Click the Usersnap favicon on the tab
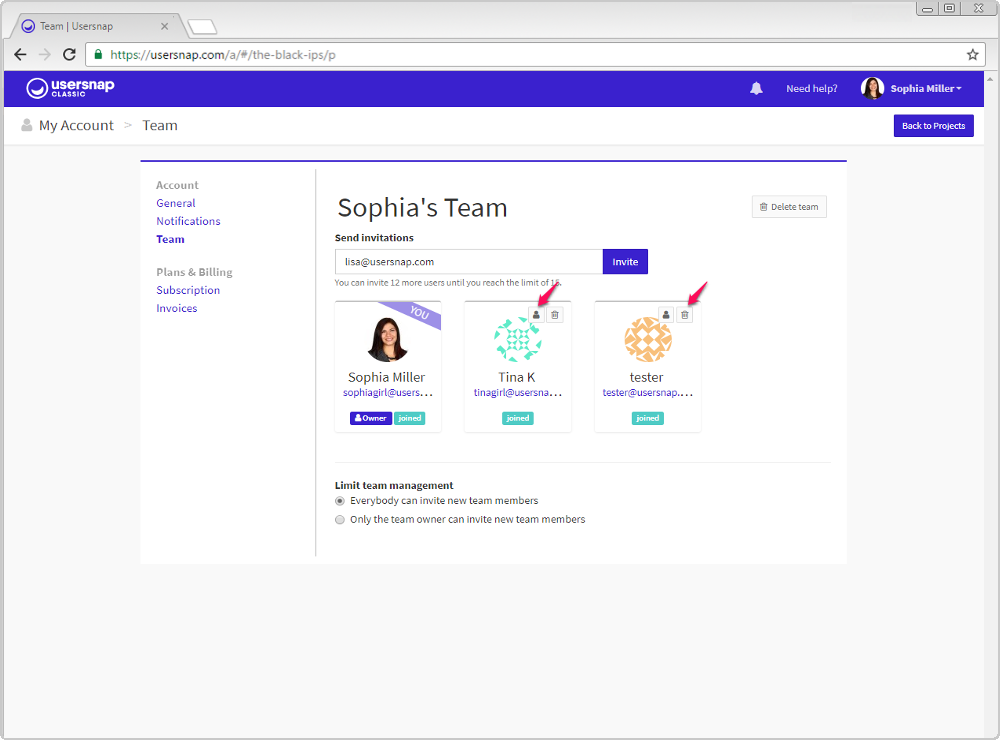1000x740 pixels. [x=28, y=26]
